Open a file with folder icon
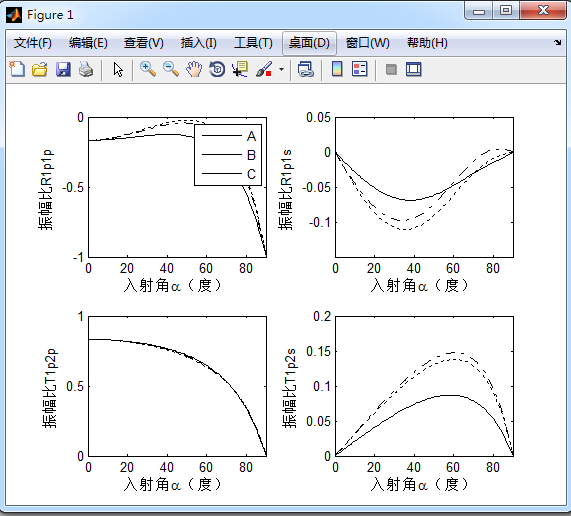 pyautogui.click(x=40, y=69)
